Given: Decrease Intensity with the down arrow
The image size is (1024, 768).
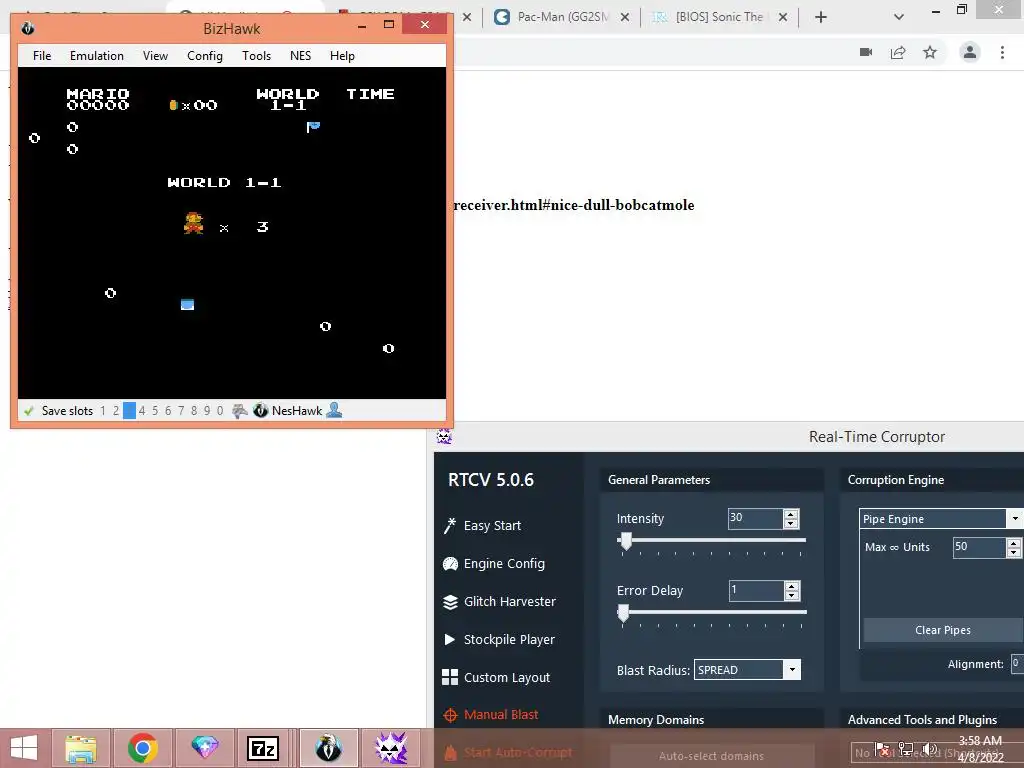Looking at the screenshot, I should pos(791,524).
